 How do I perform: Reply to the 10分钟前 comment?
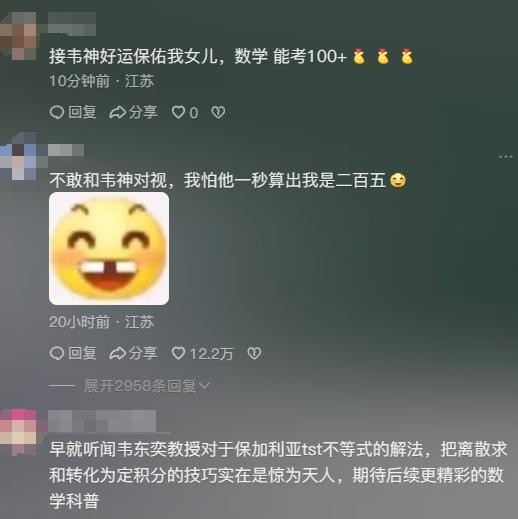(73, 112)
